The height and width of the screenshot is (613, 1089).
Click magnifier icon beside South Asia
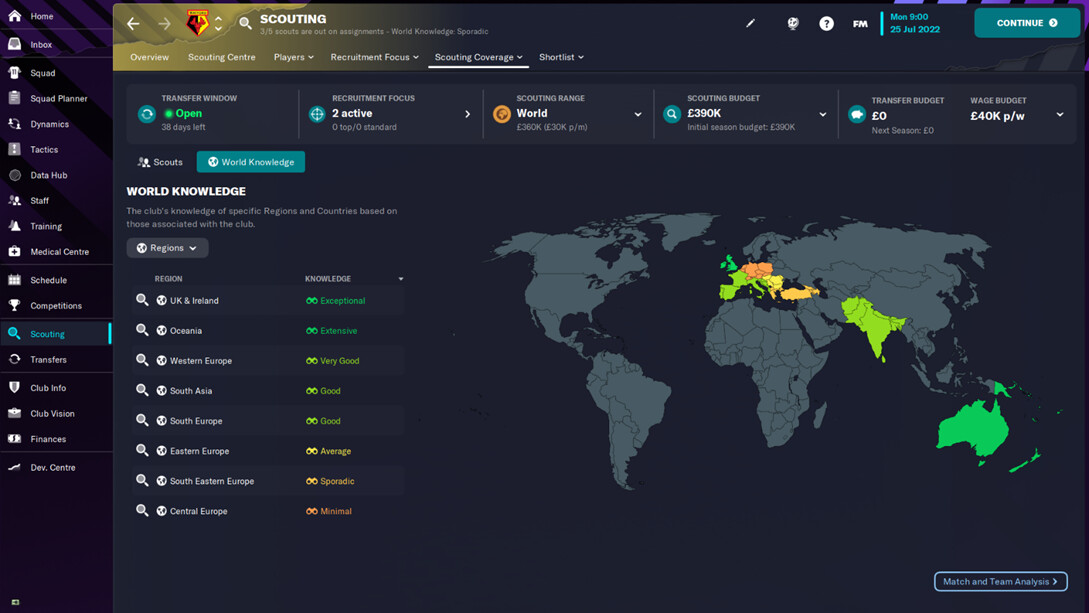click(142, 390)
